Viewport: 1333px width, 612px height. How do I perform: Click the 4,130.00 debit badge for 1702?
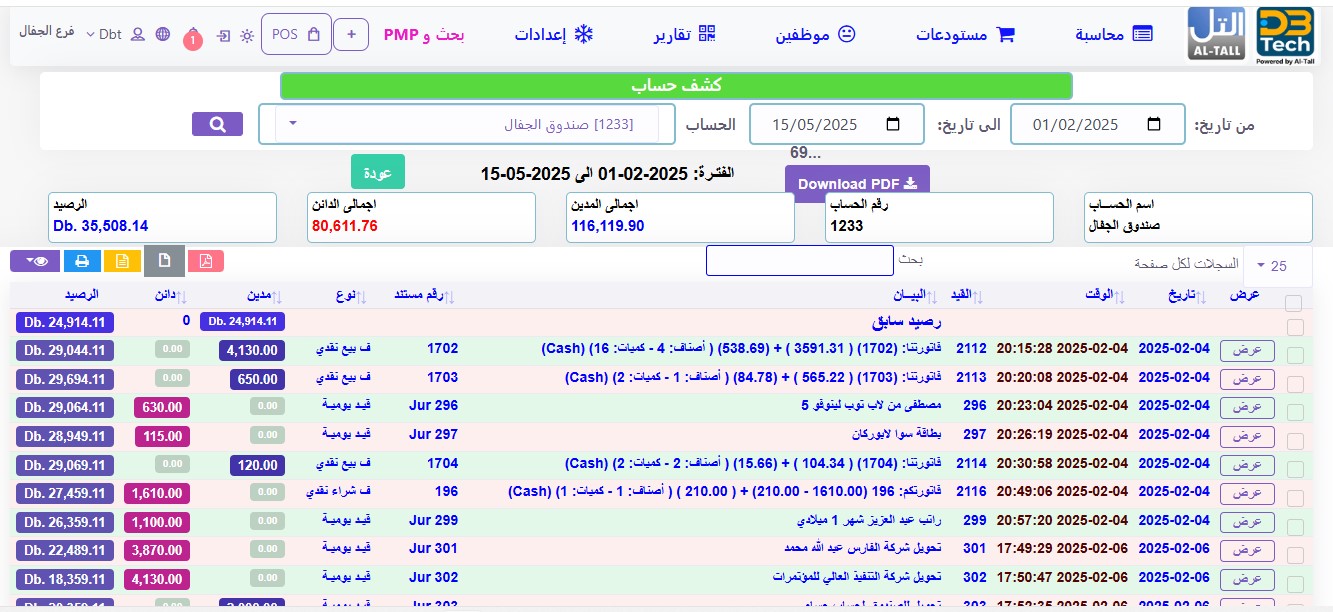251,351
